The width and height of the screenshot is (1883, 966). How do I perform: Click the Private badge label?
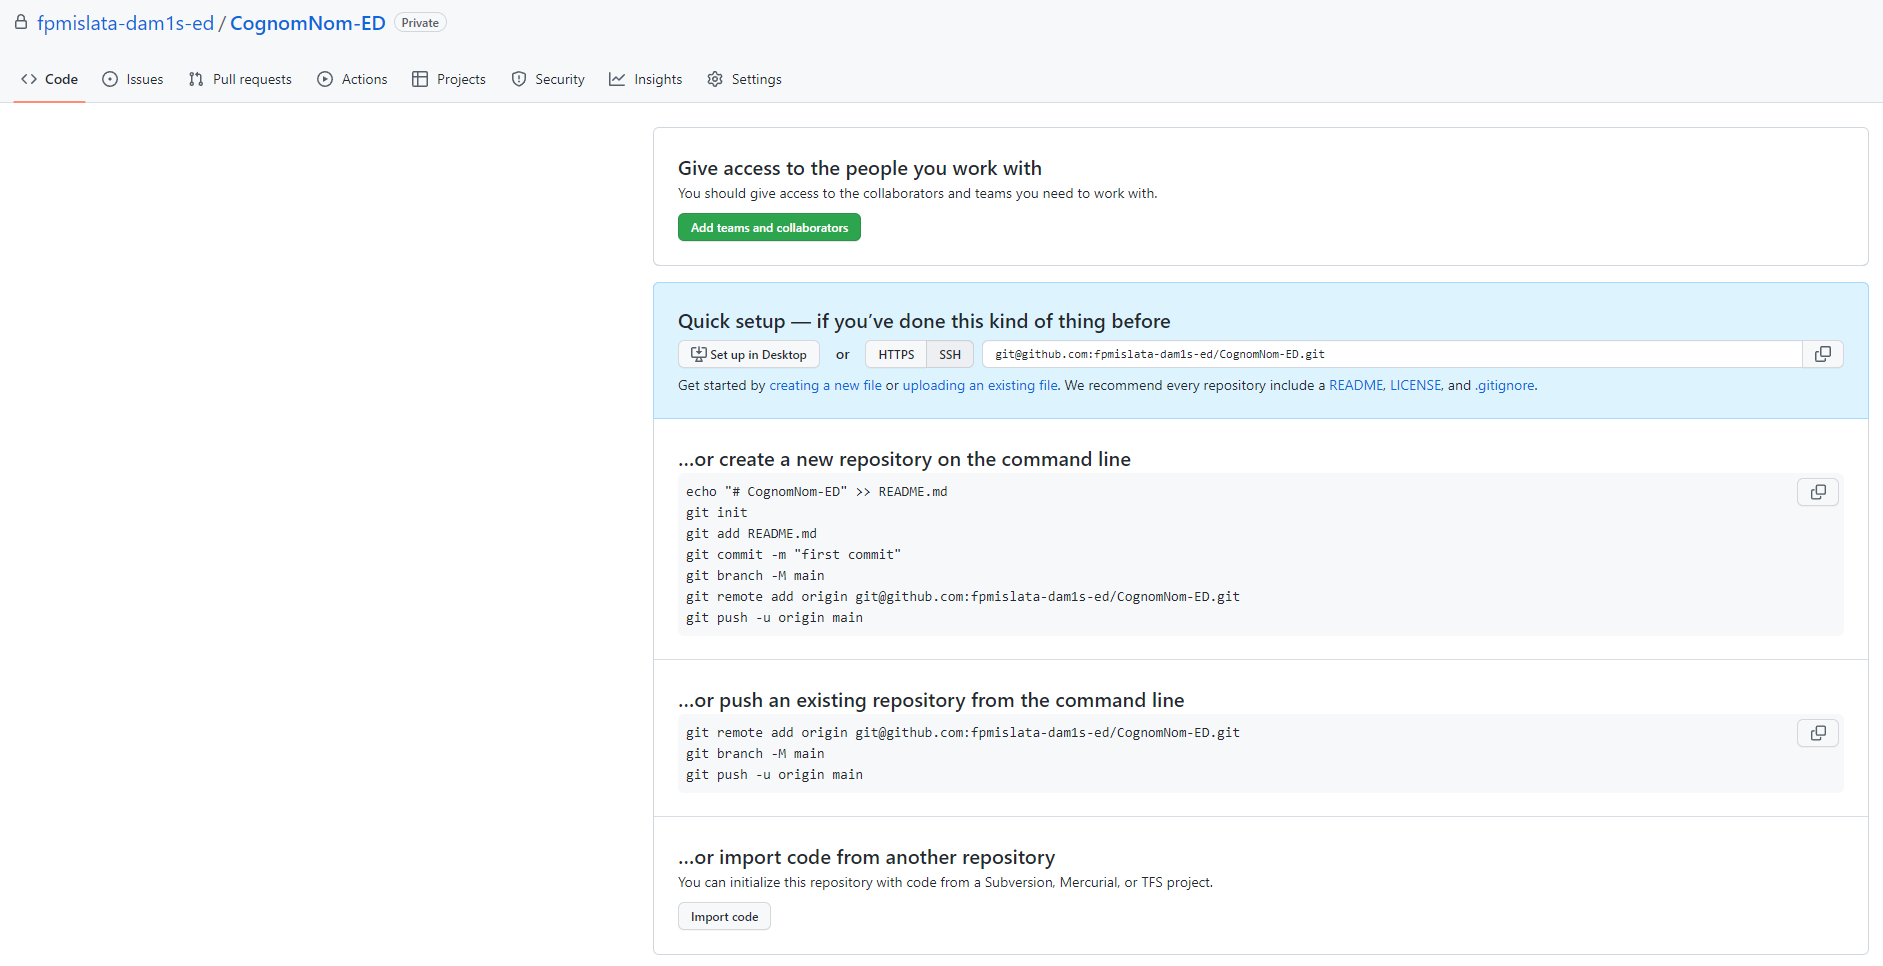[420, 23]
